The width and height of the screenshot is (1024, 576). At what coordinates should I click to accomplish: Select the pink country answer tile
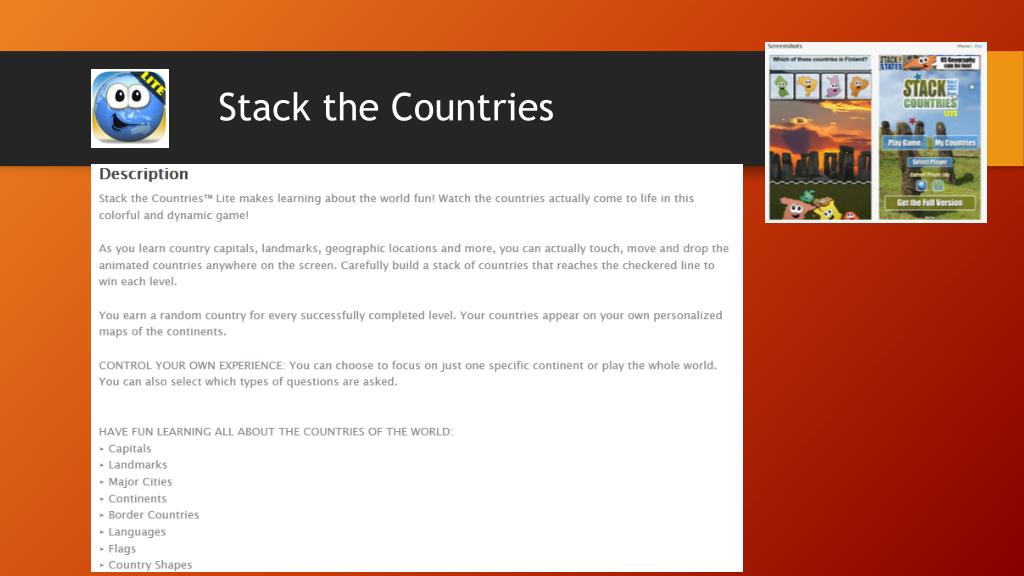(x=833, y=86)
